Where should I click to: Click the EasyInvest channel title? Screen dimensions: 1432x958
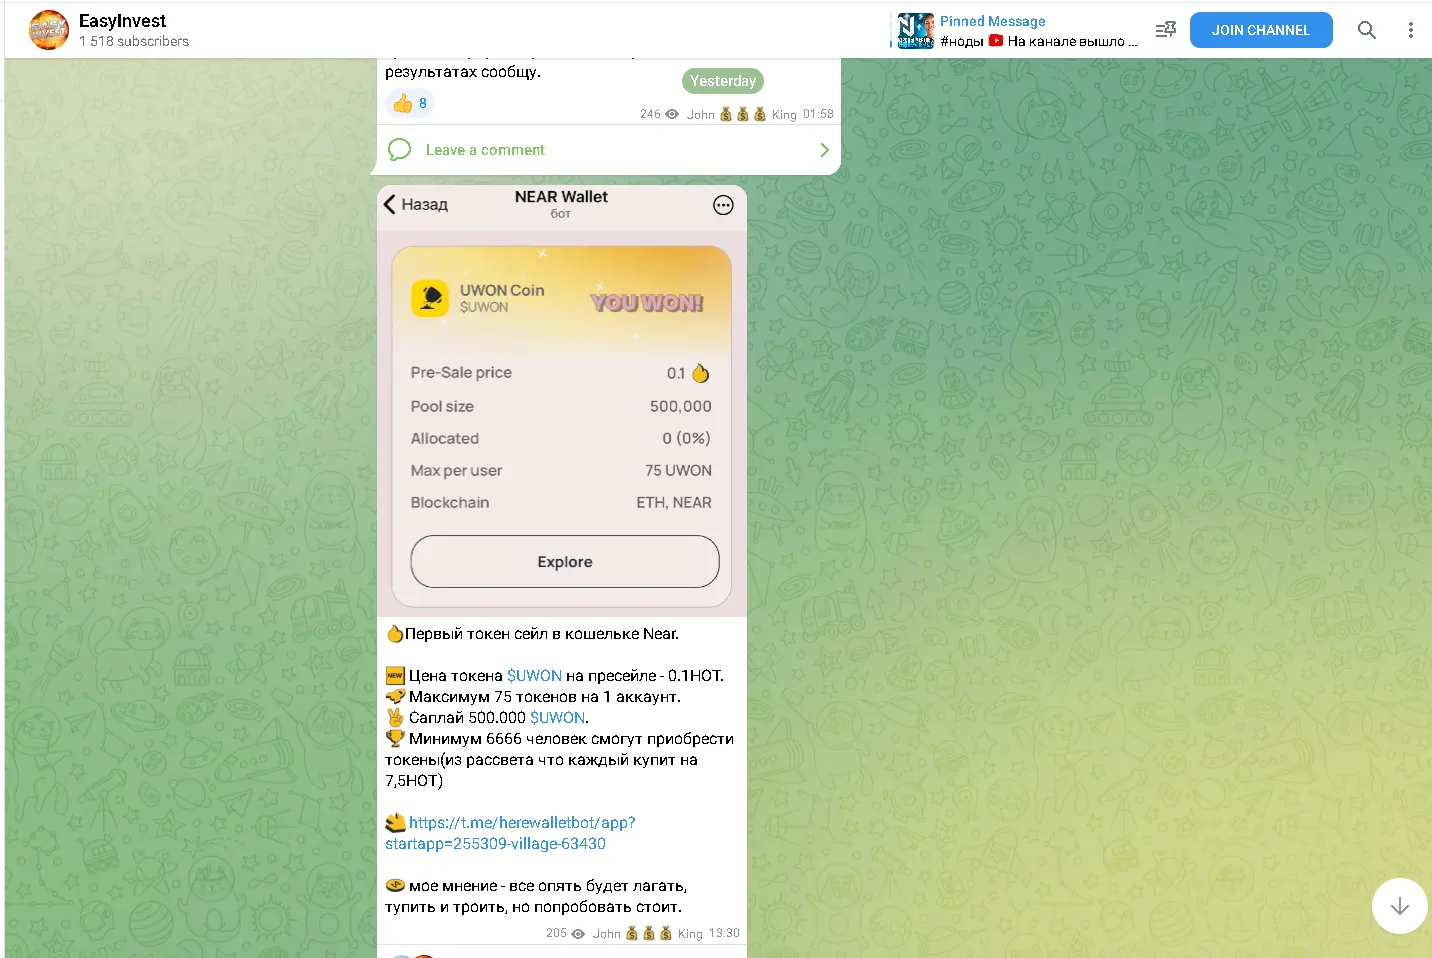[x=122, y=21]
